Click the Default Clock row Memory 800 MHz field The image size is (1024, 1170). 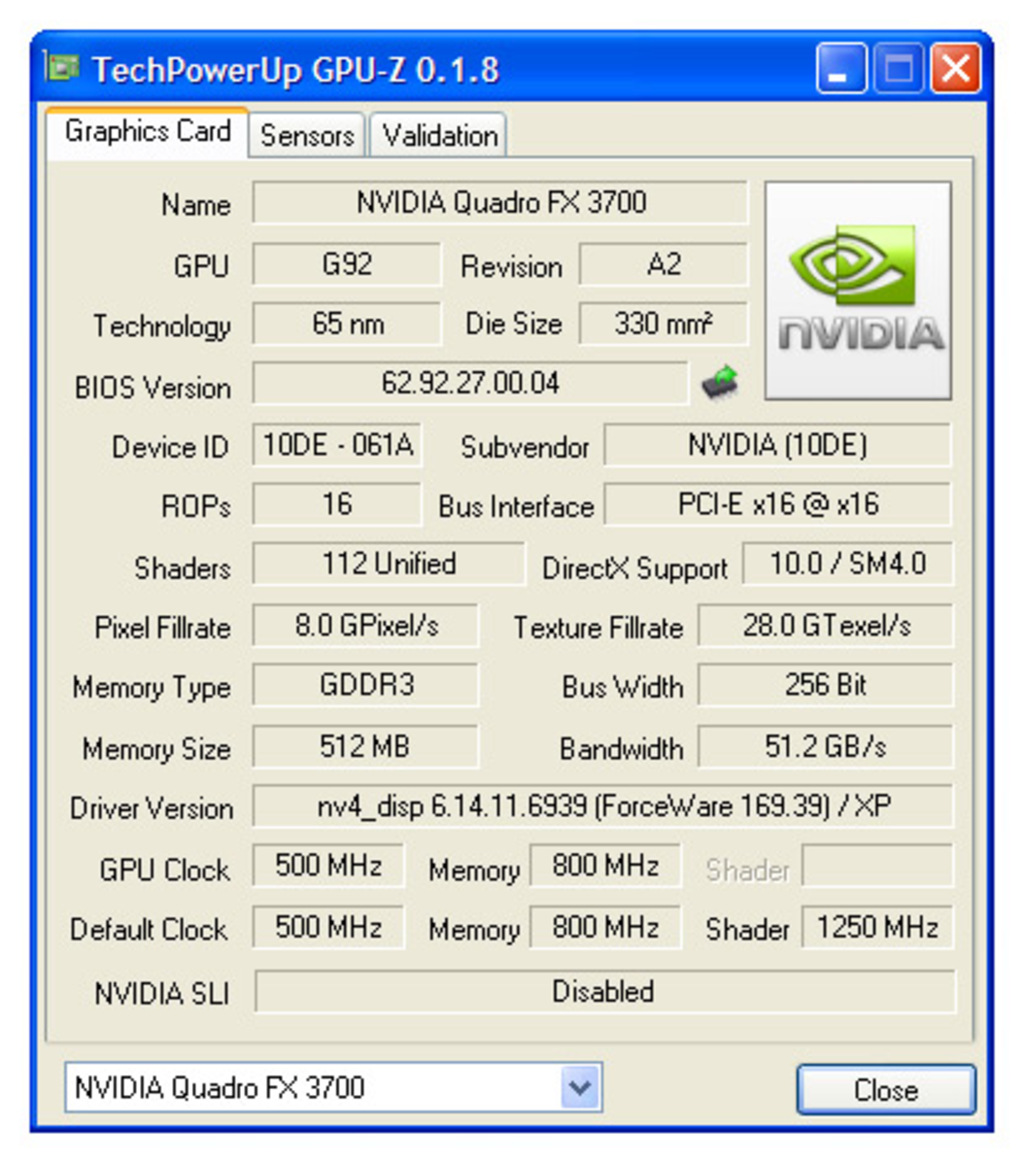[x=605, y=927]
